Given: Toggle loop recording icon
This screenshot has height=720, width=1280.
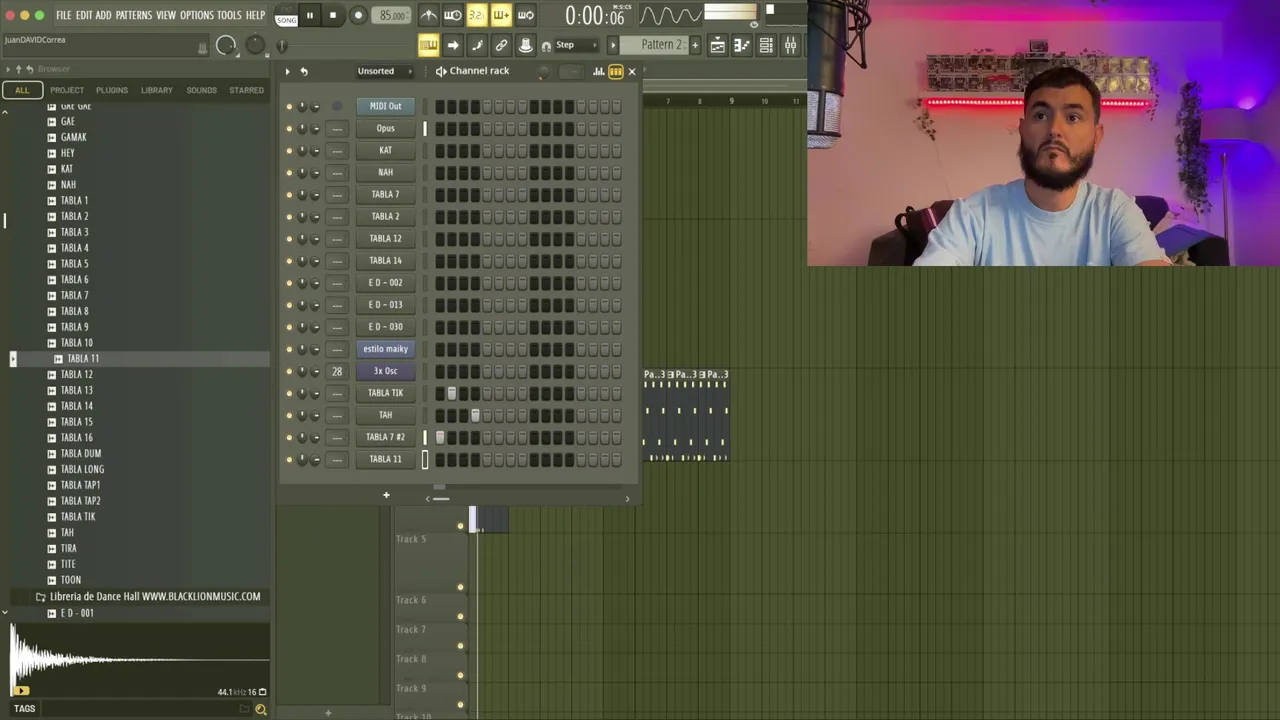Looking at the screenshot, I should click(x=525, y=15).
